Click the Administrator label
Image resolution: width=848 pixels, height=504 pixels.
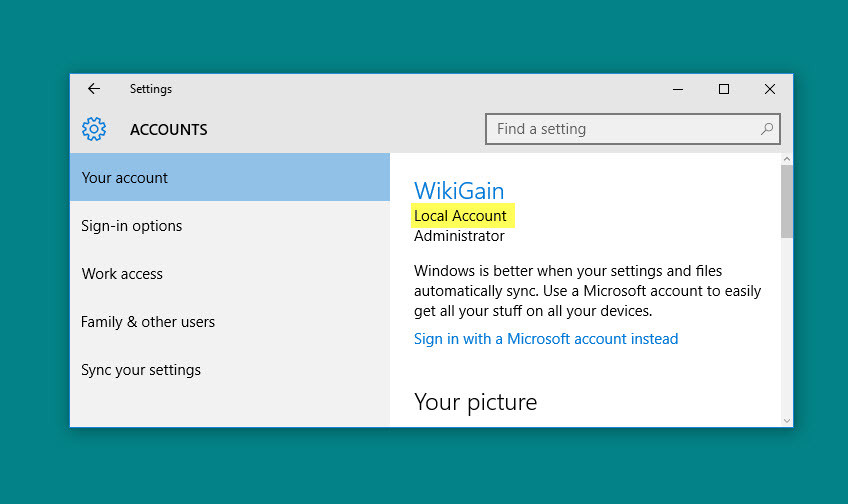(459, 236)
